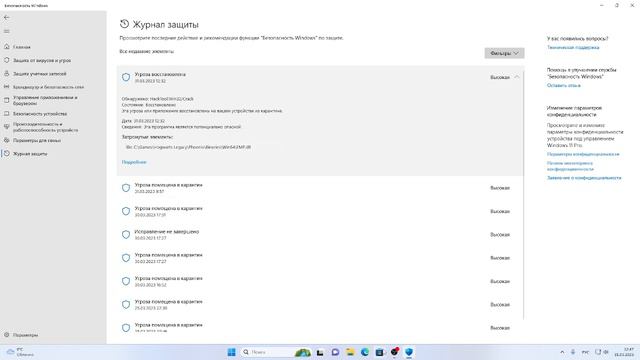Open Home via the house icon

(x=7, y=47)
